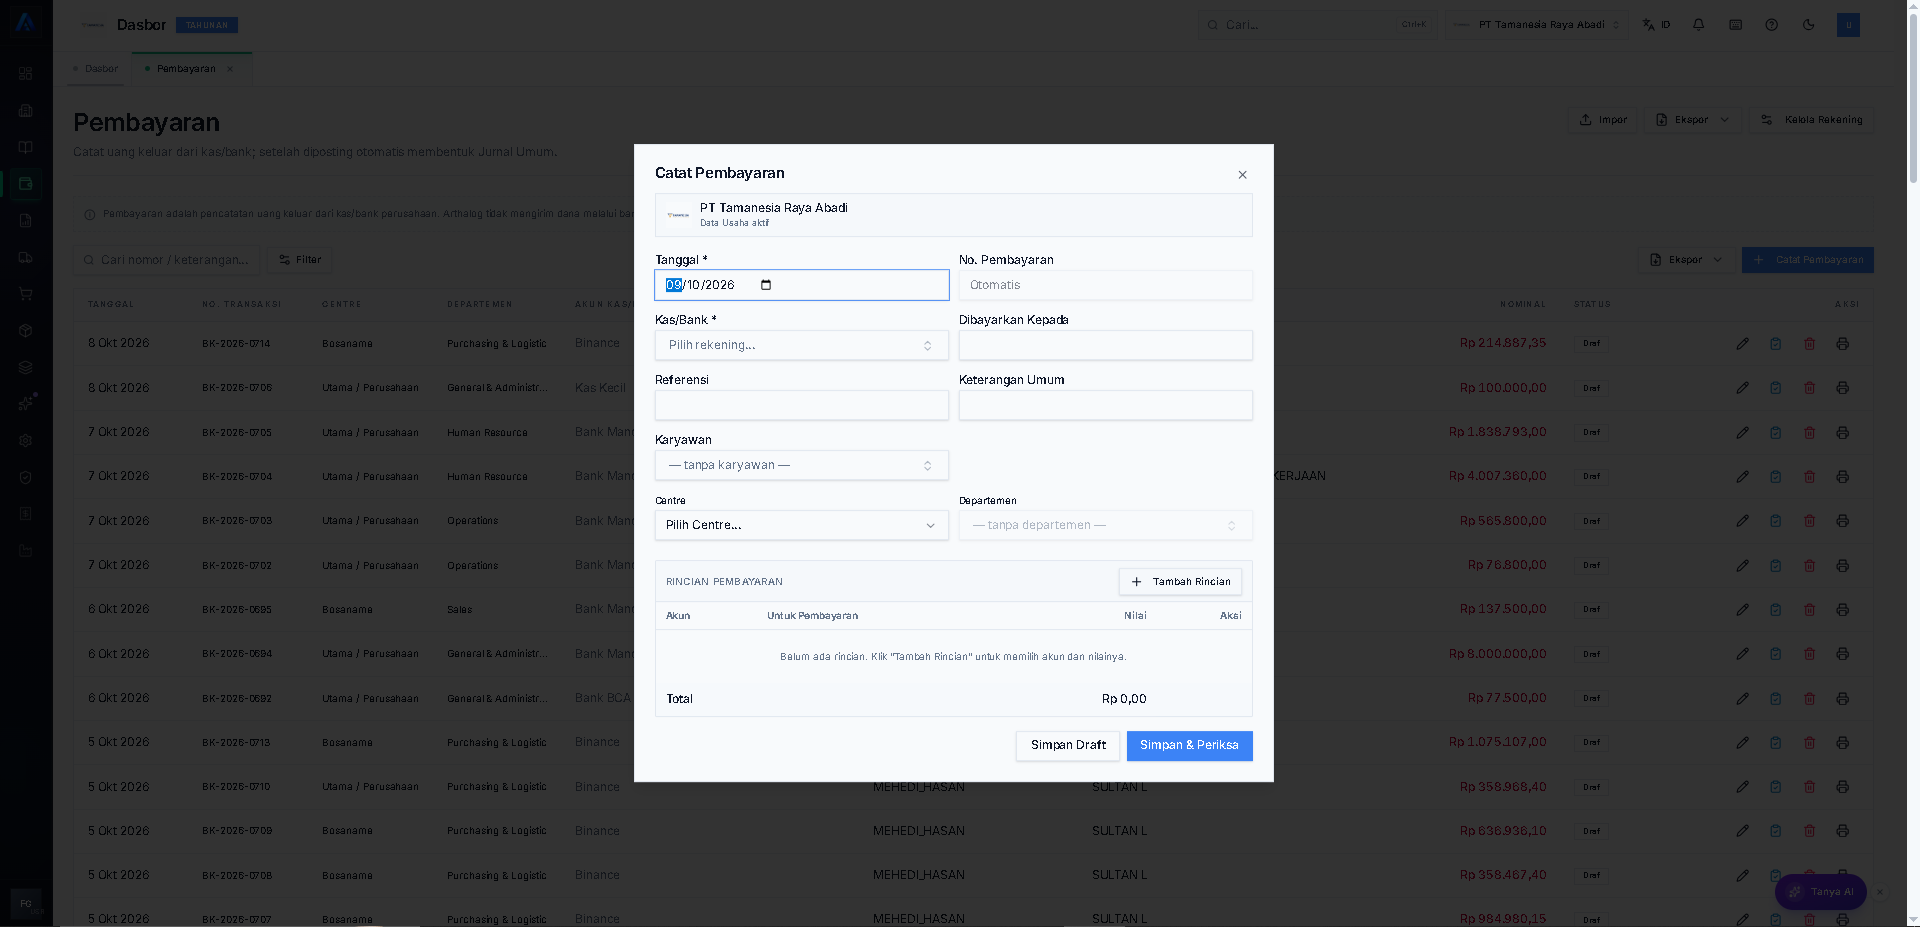
Task: Open the help question-mark icon
Action: [1771, 25]
